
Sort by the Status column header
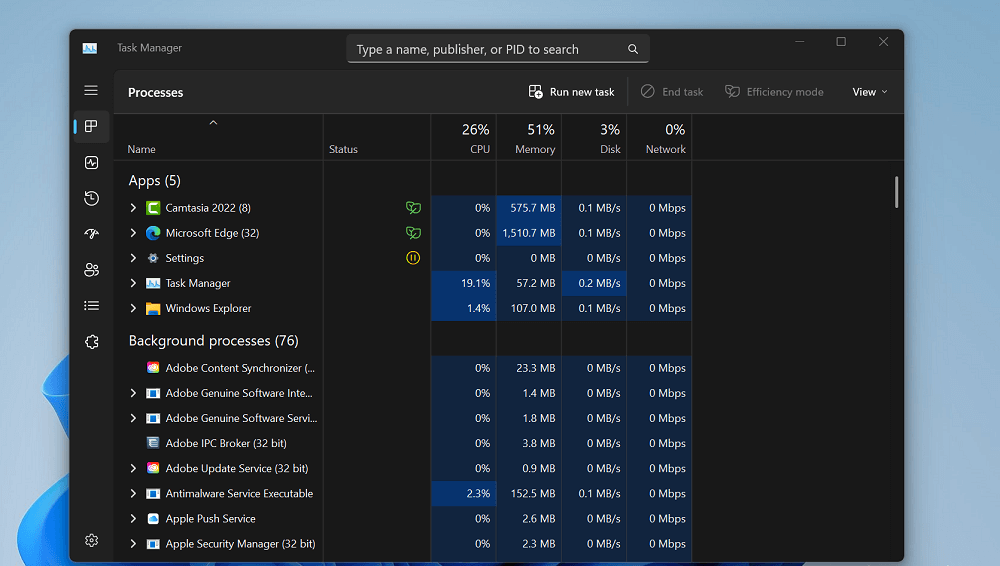377,137
